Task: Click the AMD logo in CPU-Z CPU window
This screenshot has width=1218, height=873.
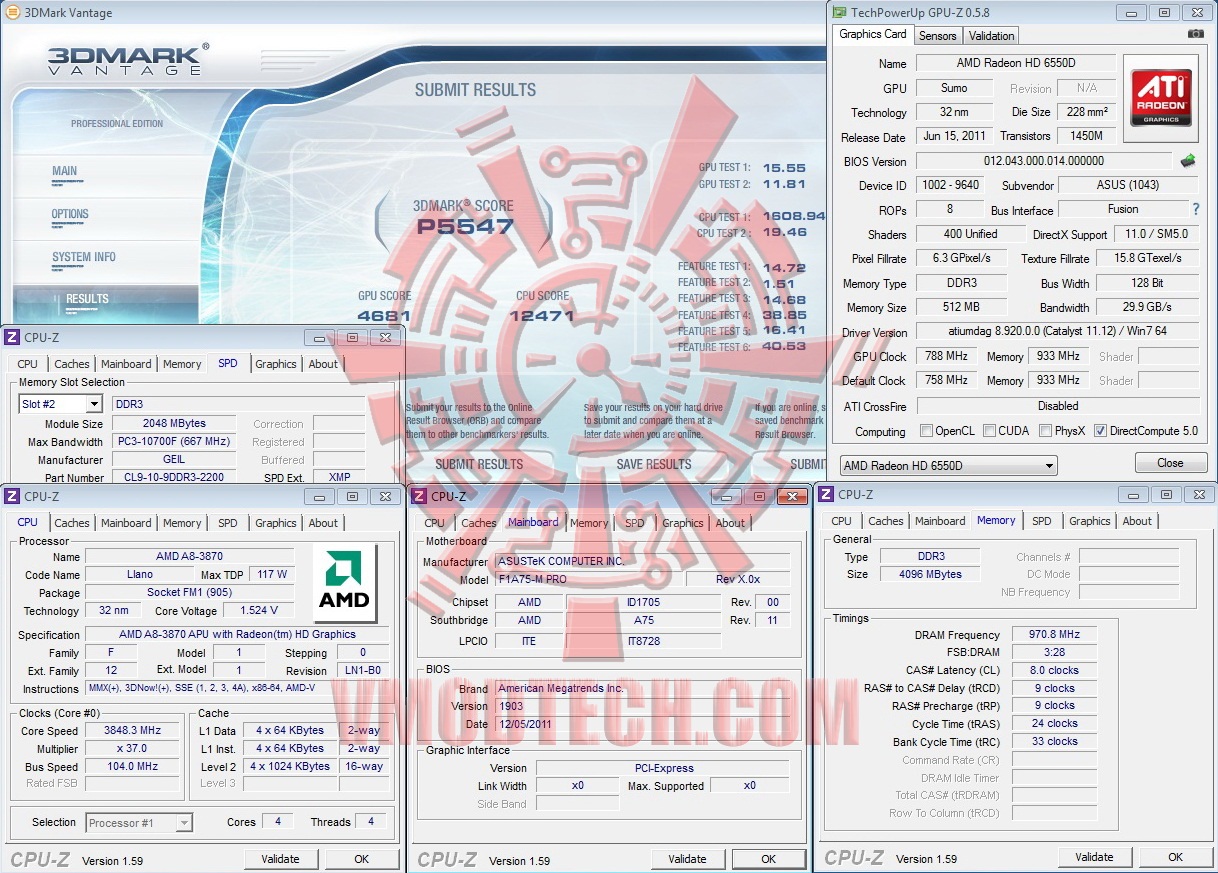Action: click(344, 584)
